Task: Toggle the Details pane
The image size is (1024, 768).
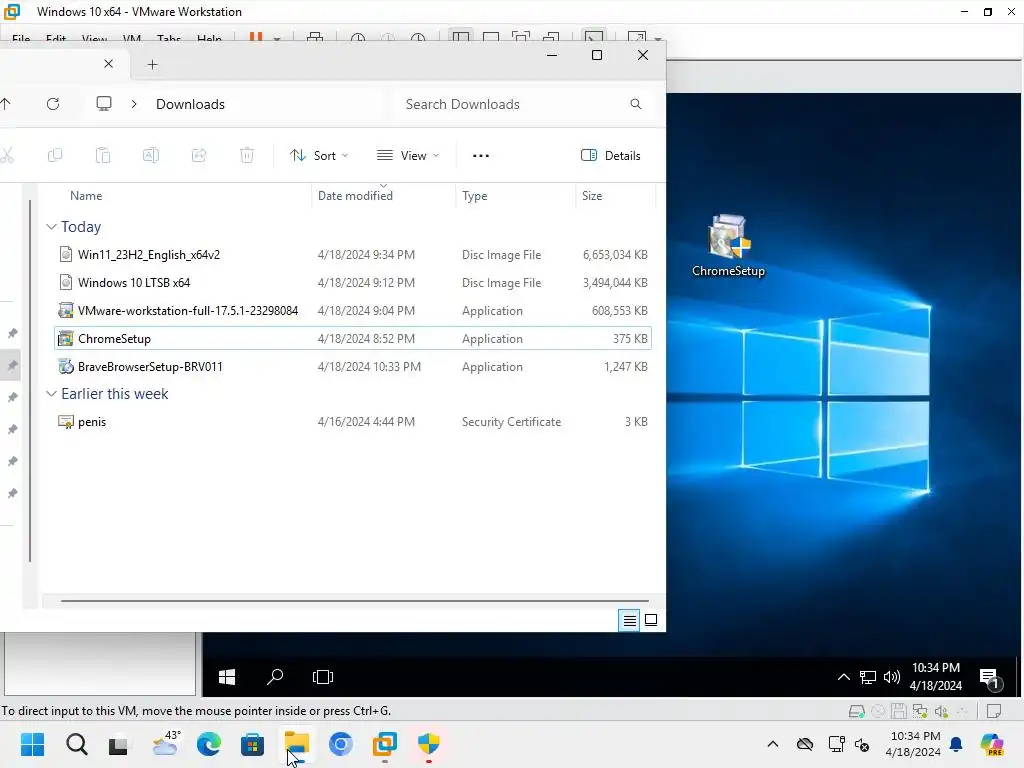Action: tap(611, 155)
